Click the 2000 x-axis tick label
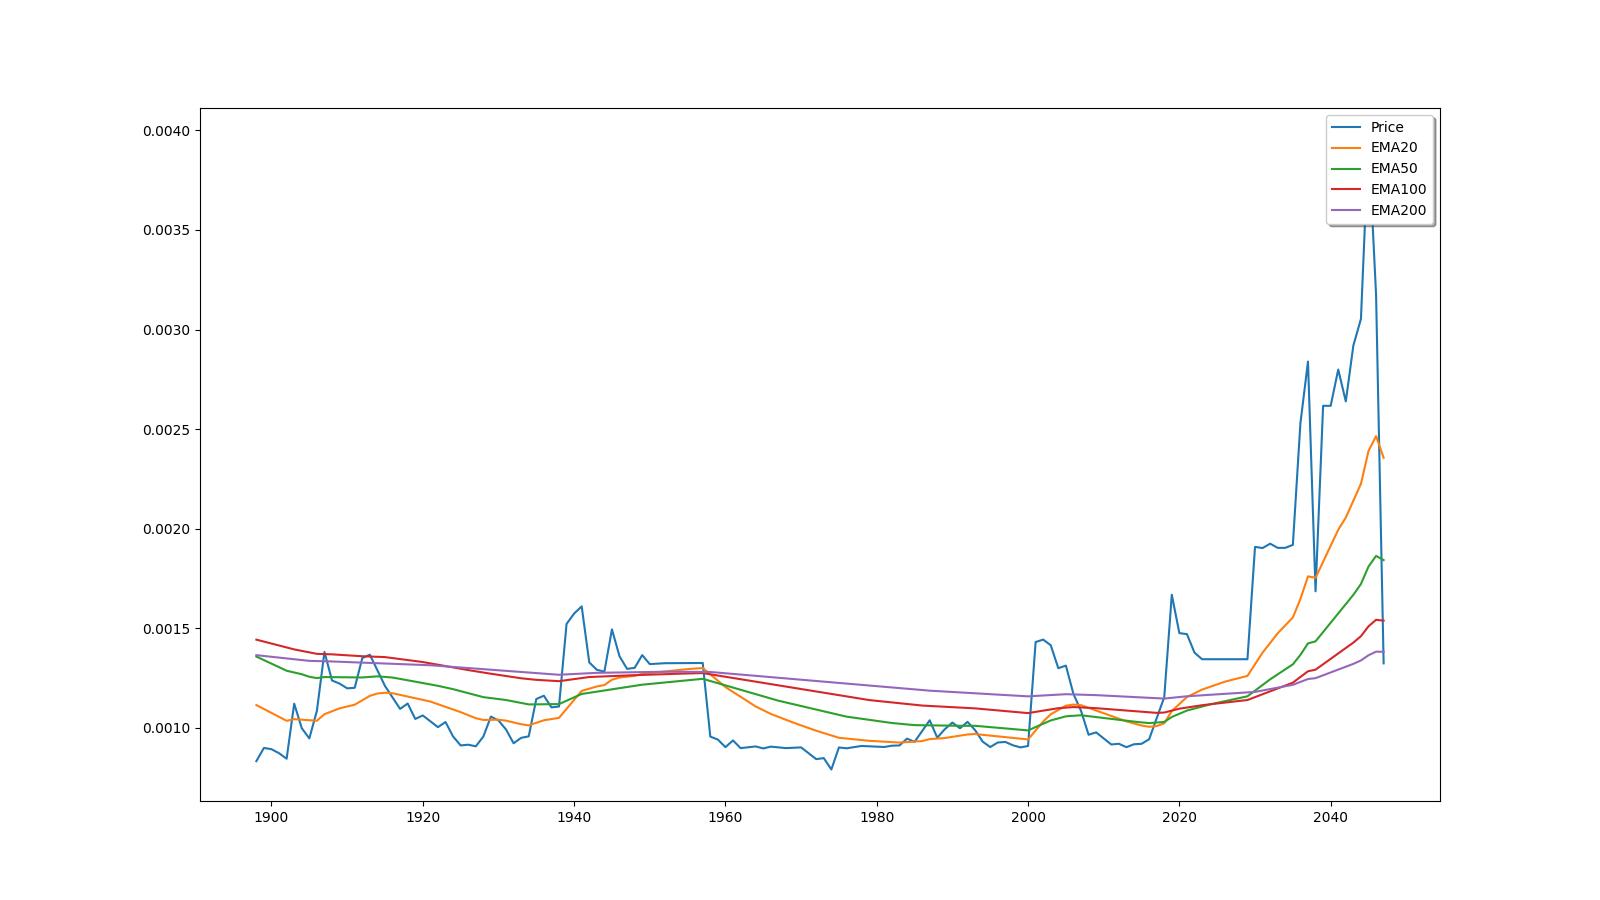Viewport: 1600px width, 900px height. (1028, 817)
